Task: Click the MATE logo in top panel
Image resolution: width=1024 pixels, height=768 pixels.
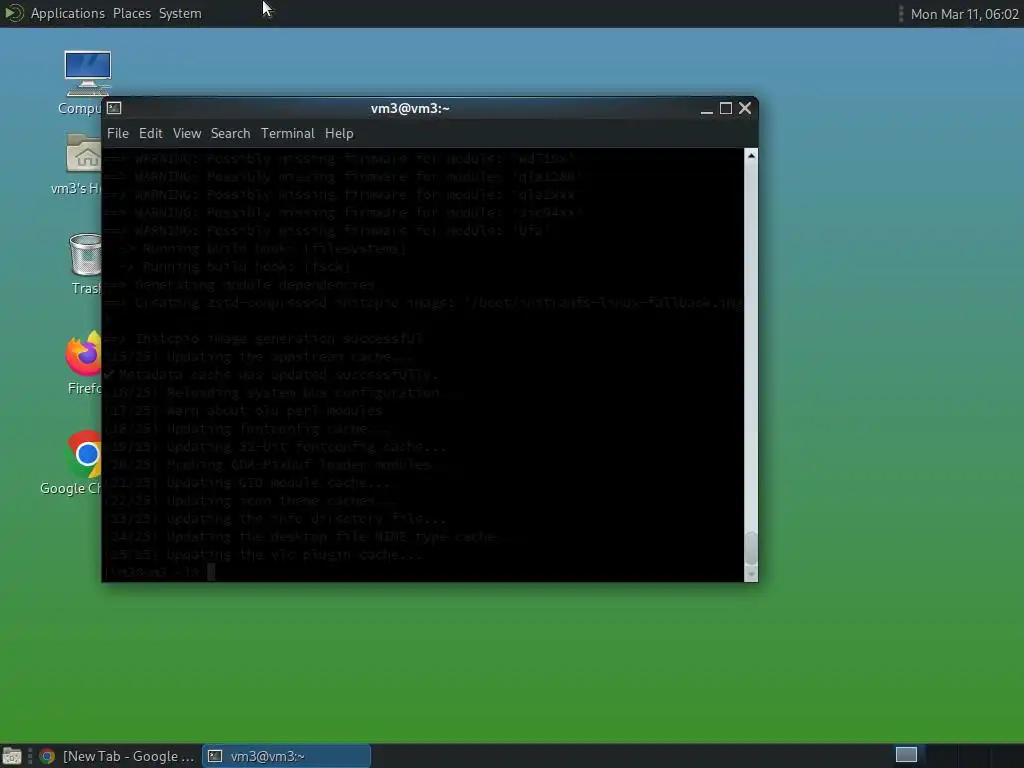Action: pos(14,13)
